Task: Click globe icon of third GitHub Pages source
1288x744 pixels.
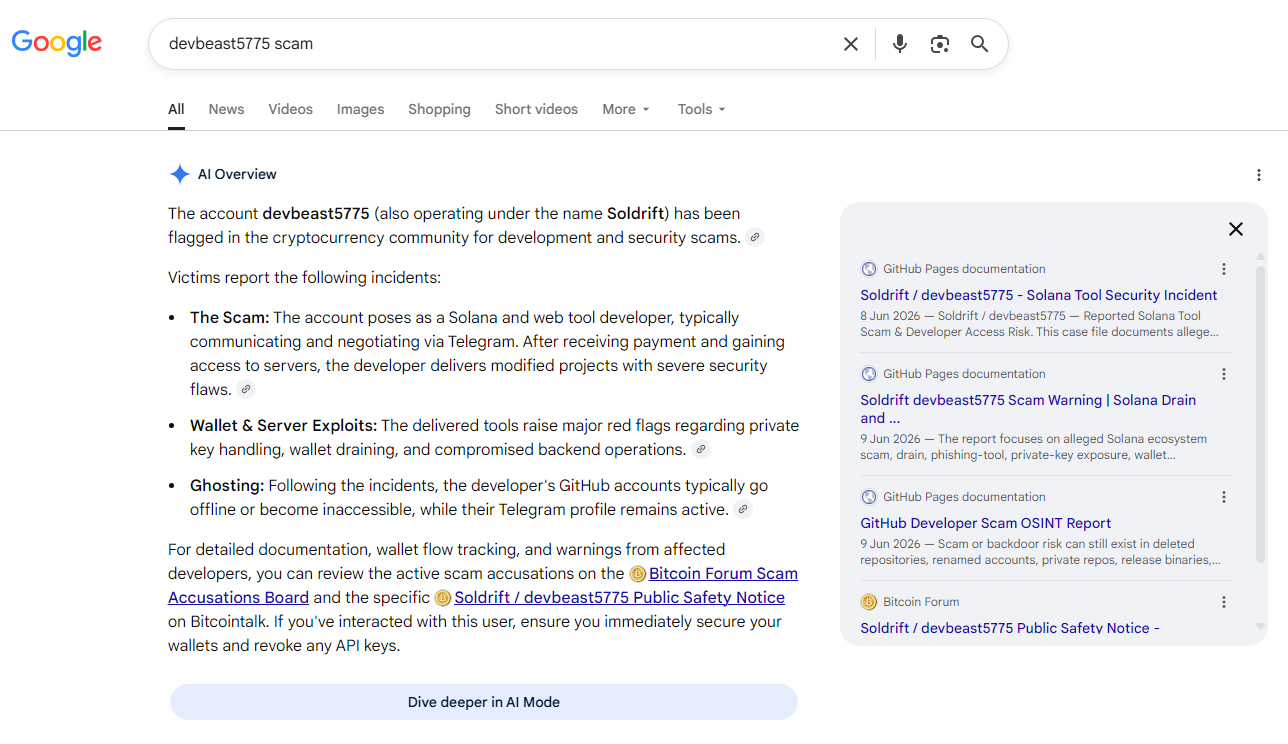Action: [869, 497]
